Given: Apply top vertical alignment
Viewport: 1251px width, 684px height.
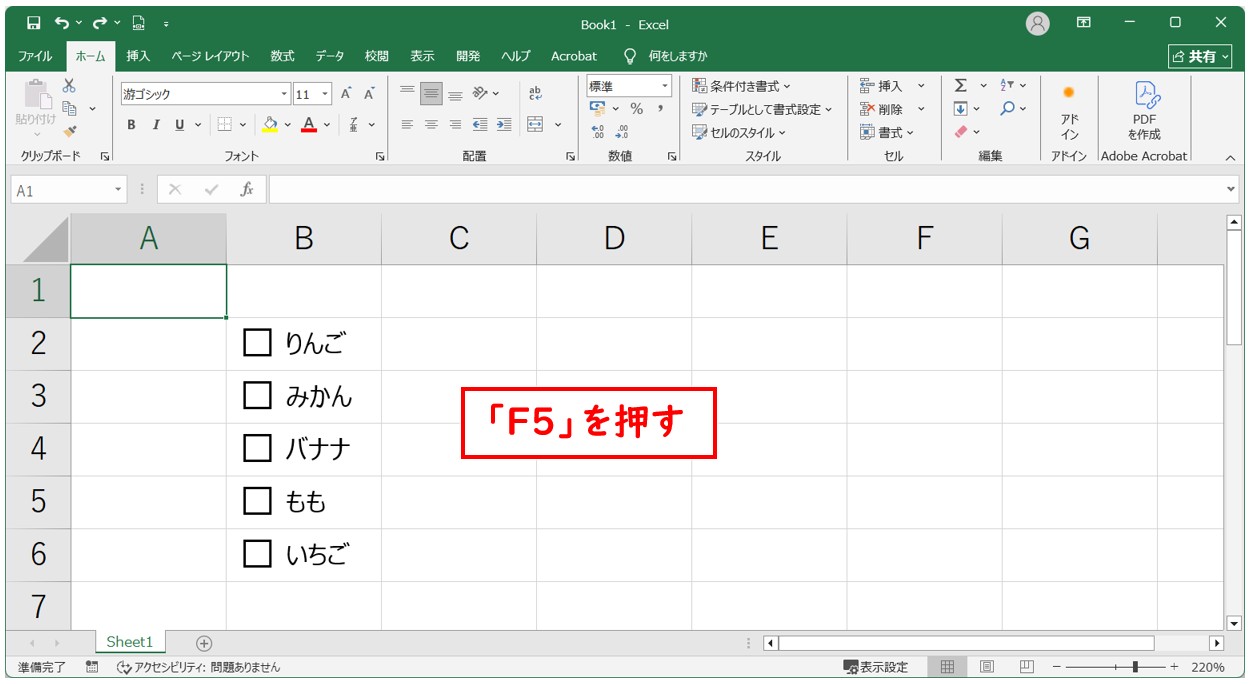Looking at the screenshot, I should tap(407, 93).
